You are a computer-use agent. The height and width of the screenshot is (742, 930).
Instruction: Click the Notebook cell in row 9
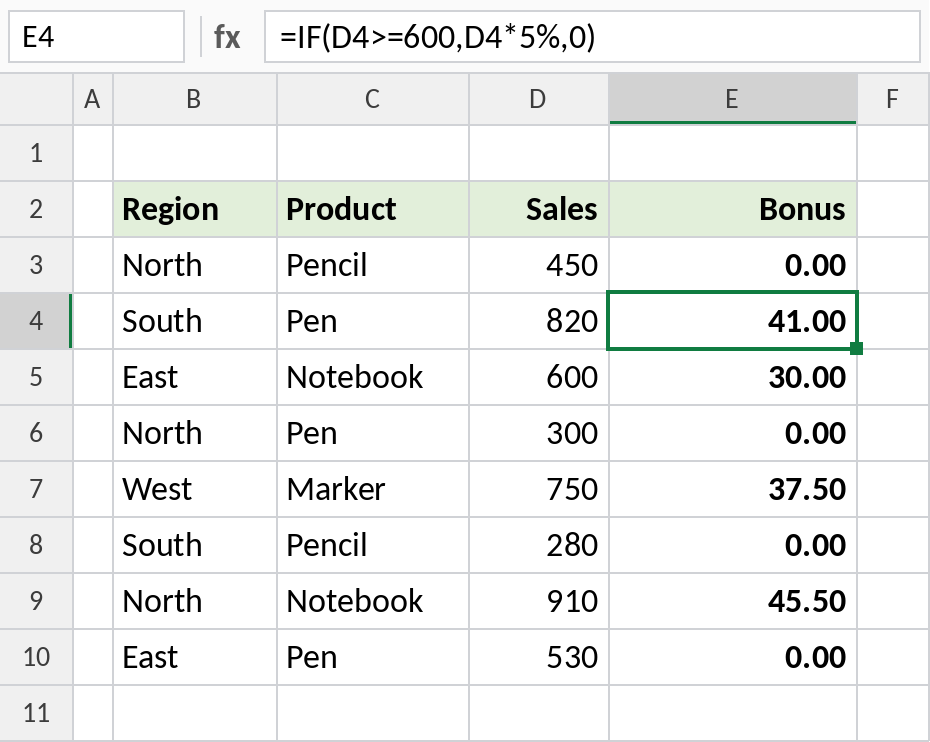pos(372,601)
